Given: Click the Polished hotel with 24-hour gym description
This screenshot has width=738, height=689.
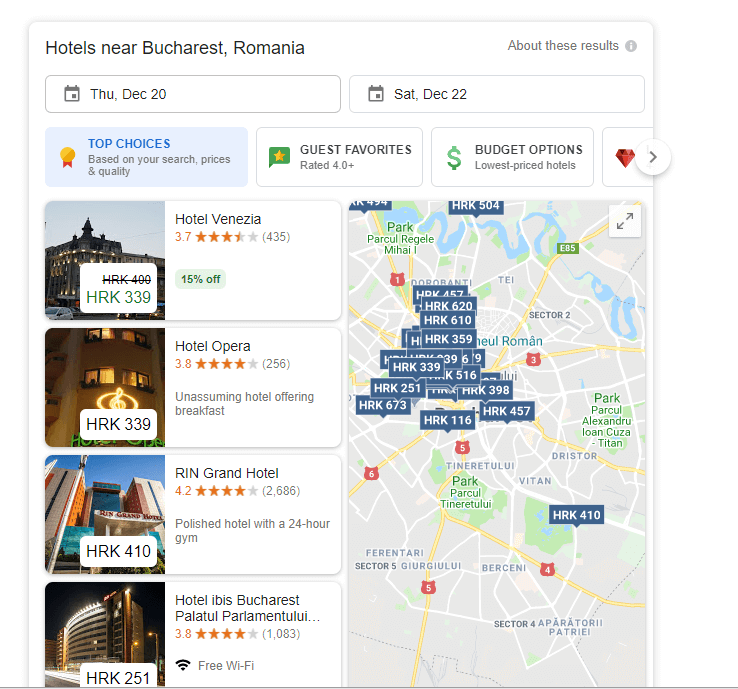Looking at the screenshot, I should tap(253, 530).
